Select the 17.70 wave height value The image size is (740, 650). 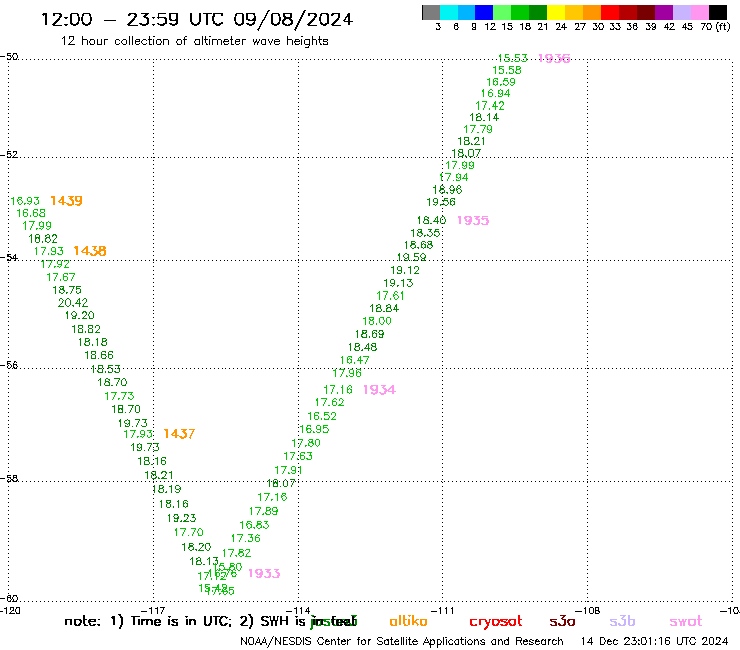coord(189,532)
